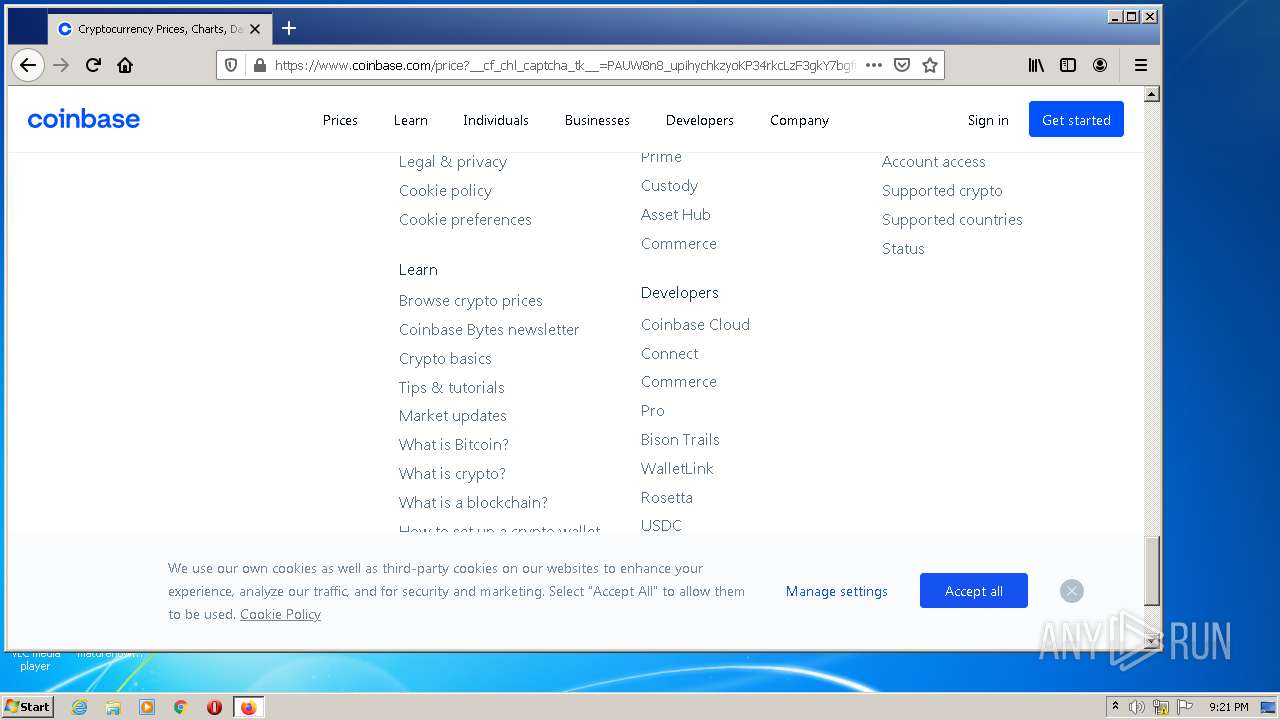
Task: Open What is Bitcoin? link
Action: (x=454, y=445)
